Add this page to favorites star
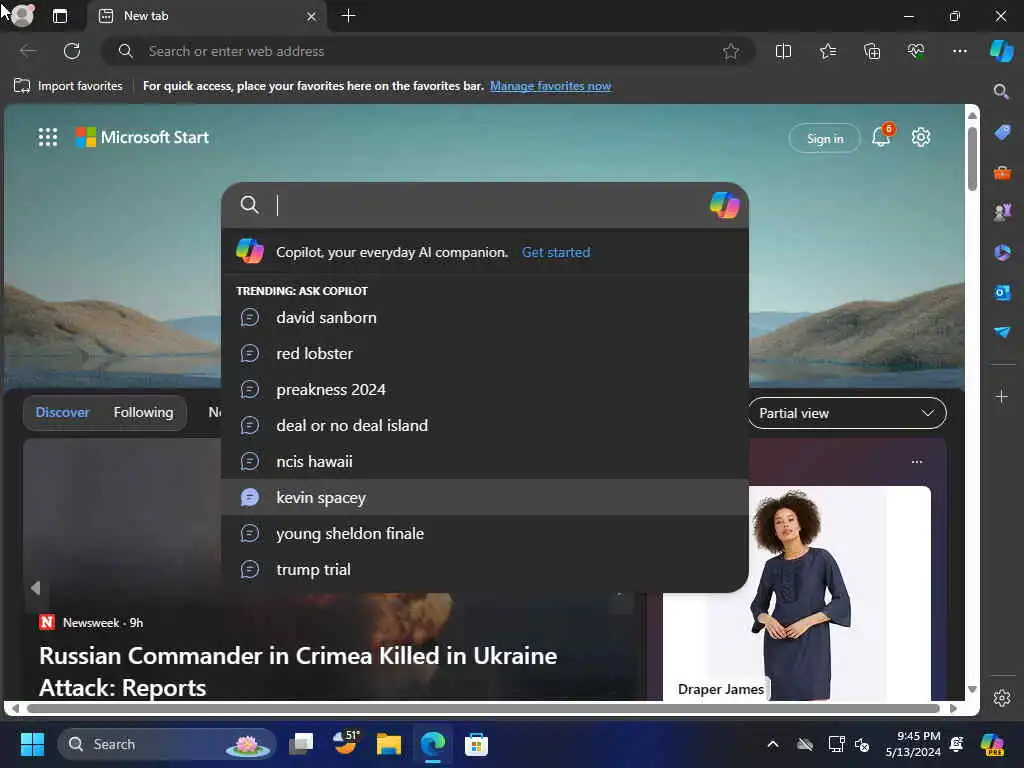Screen dimensions: 1024x768 pyautogui.click(x=731, y=51)
